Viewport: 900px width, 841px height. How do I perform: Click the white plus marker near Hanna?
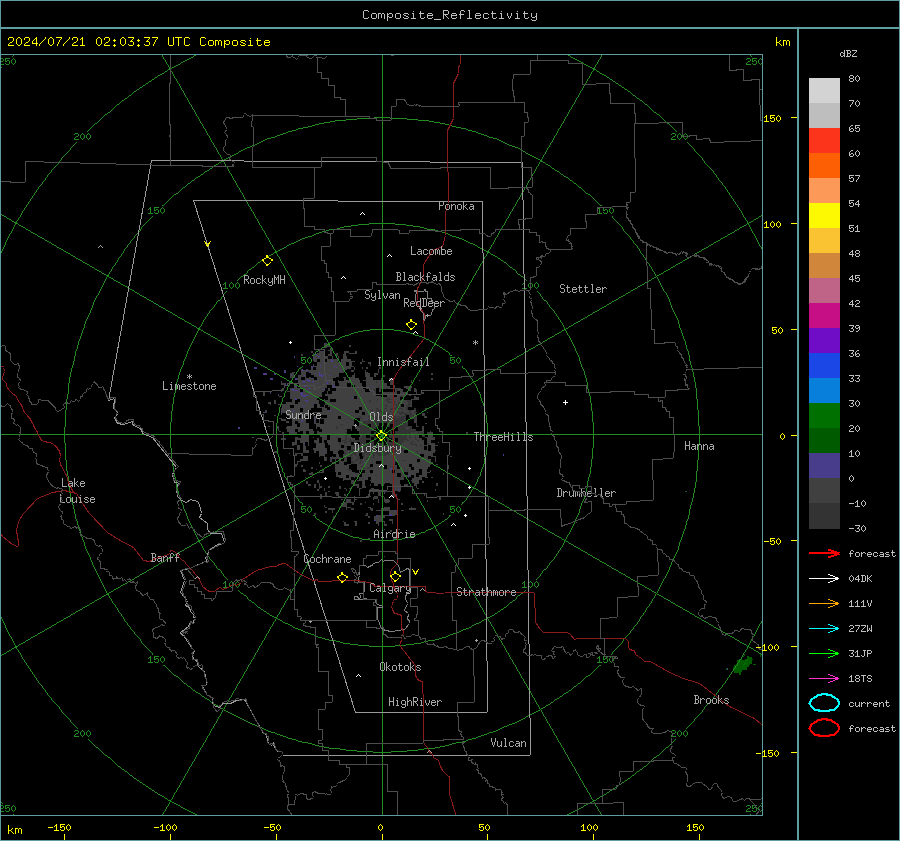[x=565, y=402]
